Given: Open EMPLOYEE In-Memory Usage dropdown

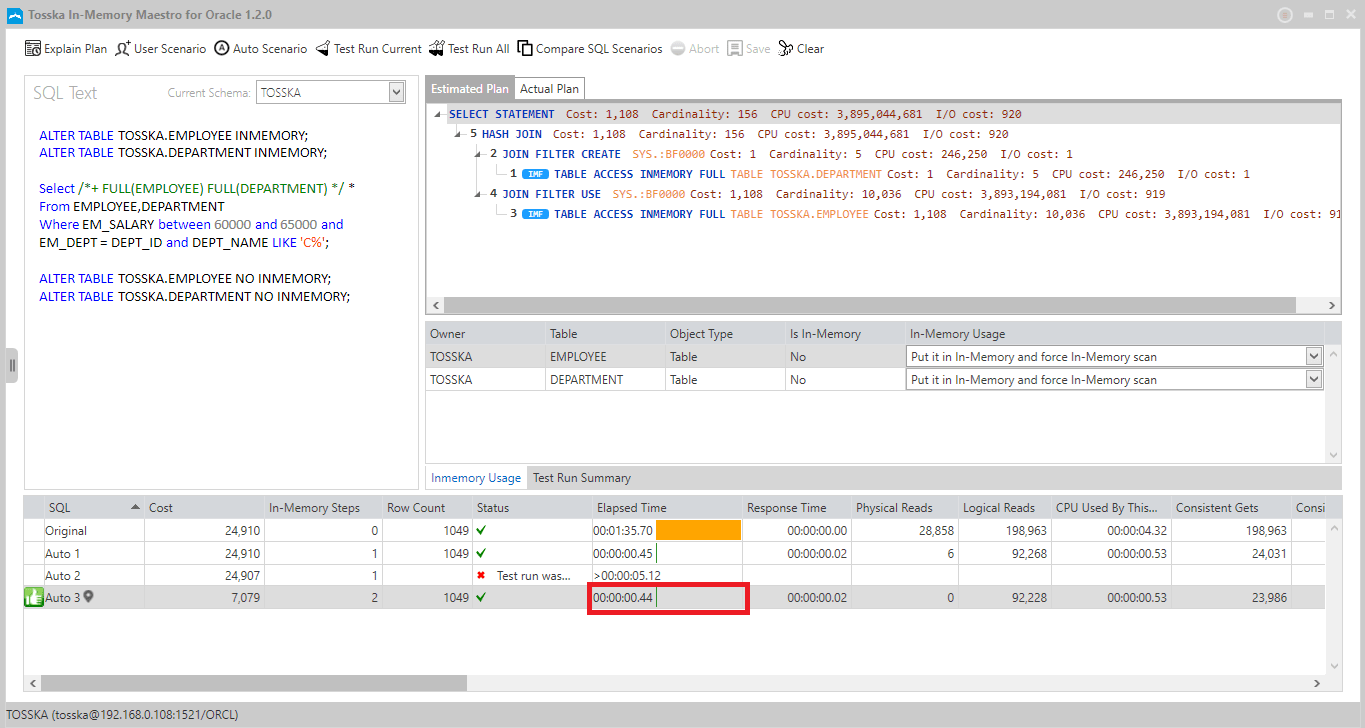Looking at the screenshot, I should 1314,356.
